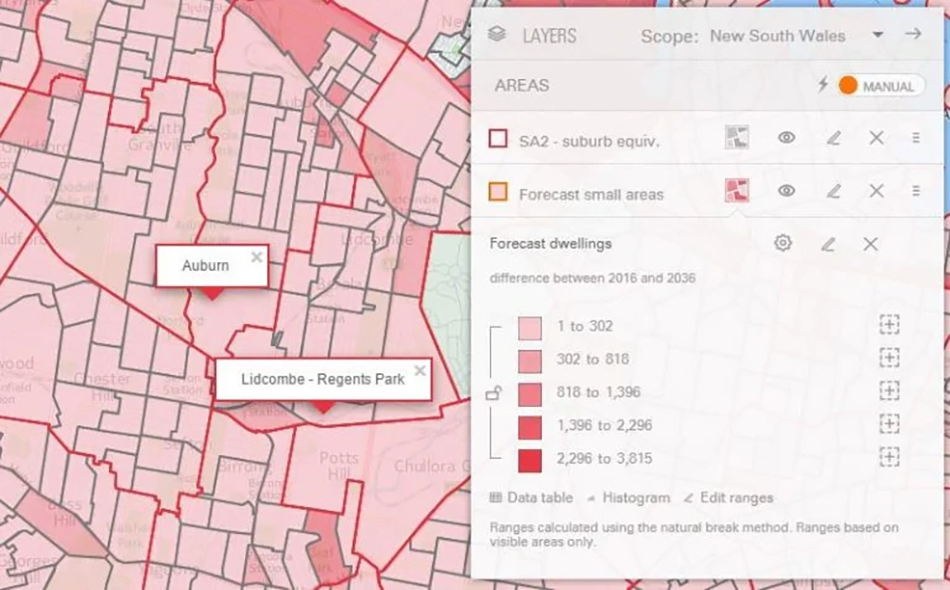The width and height of the screenshot is (950, 590).
Task: Hide the Forecast small areas layer
Action: point(786,191)
